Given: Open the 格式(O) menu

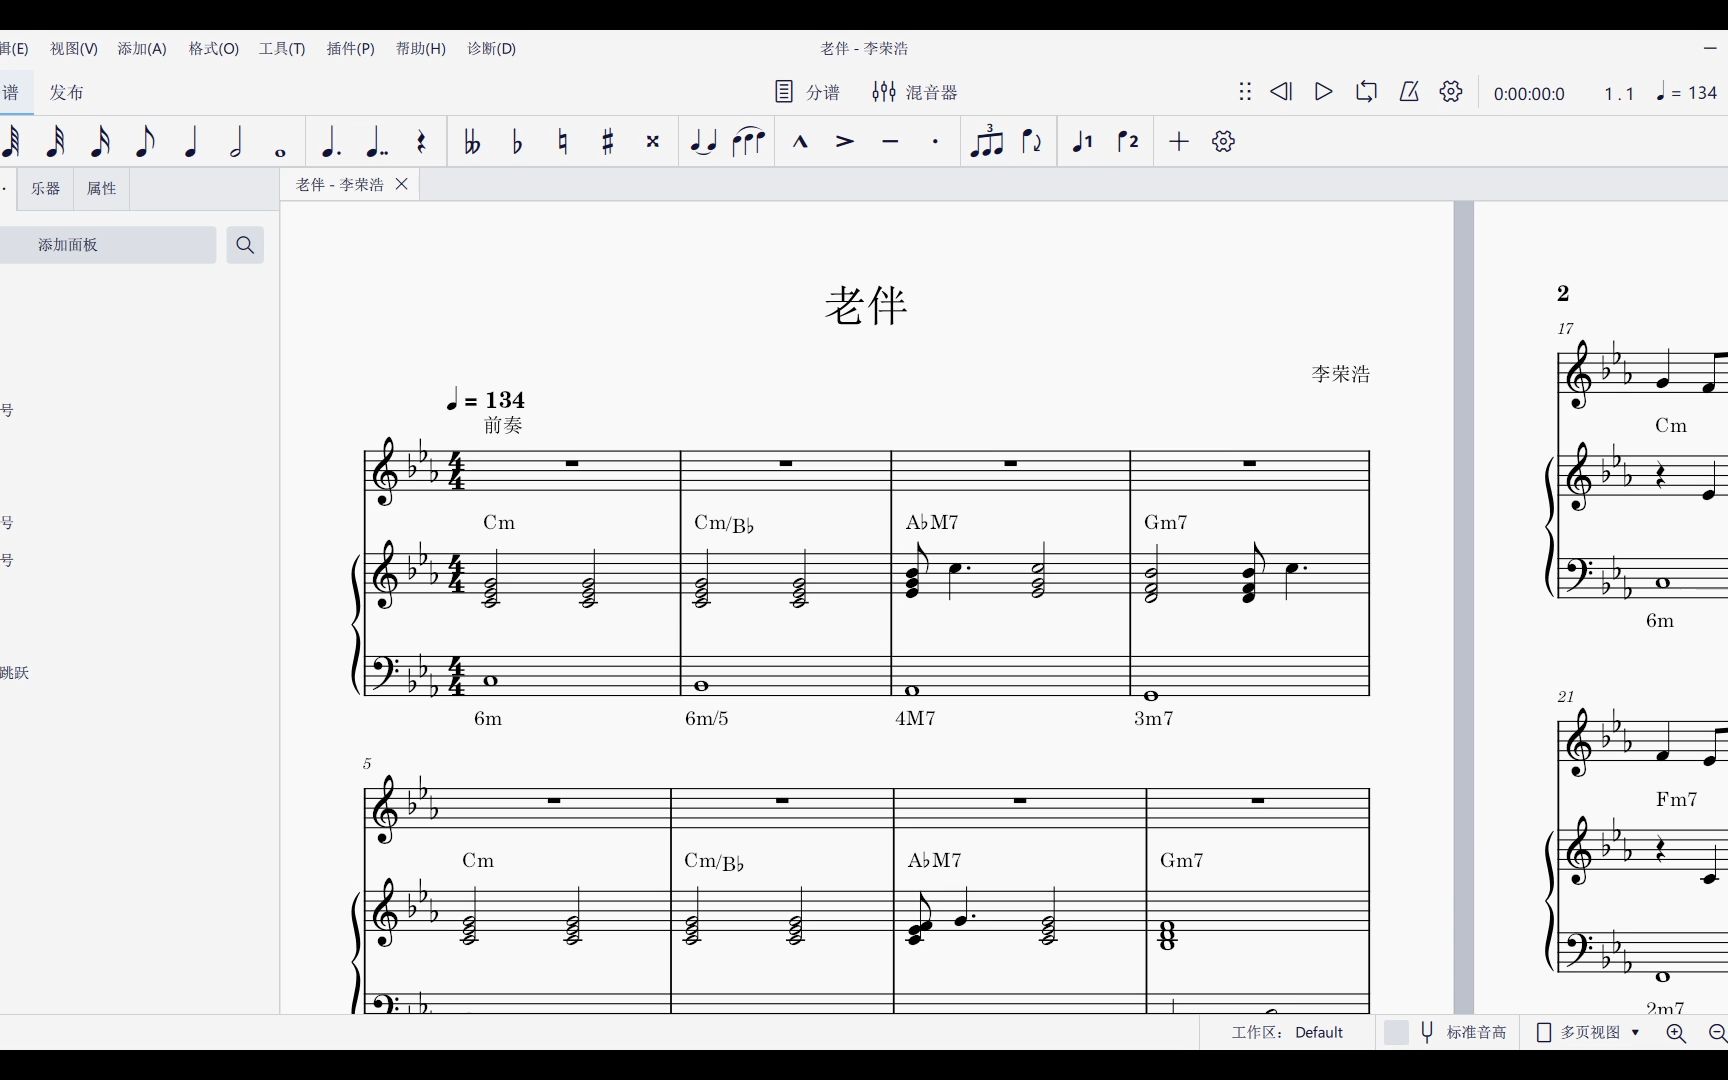Looking at the screenshot, I should point(214,48).
